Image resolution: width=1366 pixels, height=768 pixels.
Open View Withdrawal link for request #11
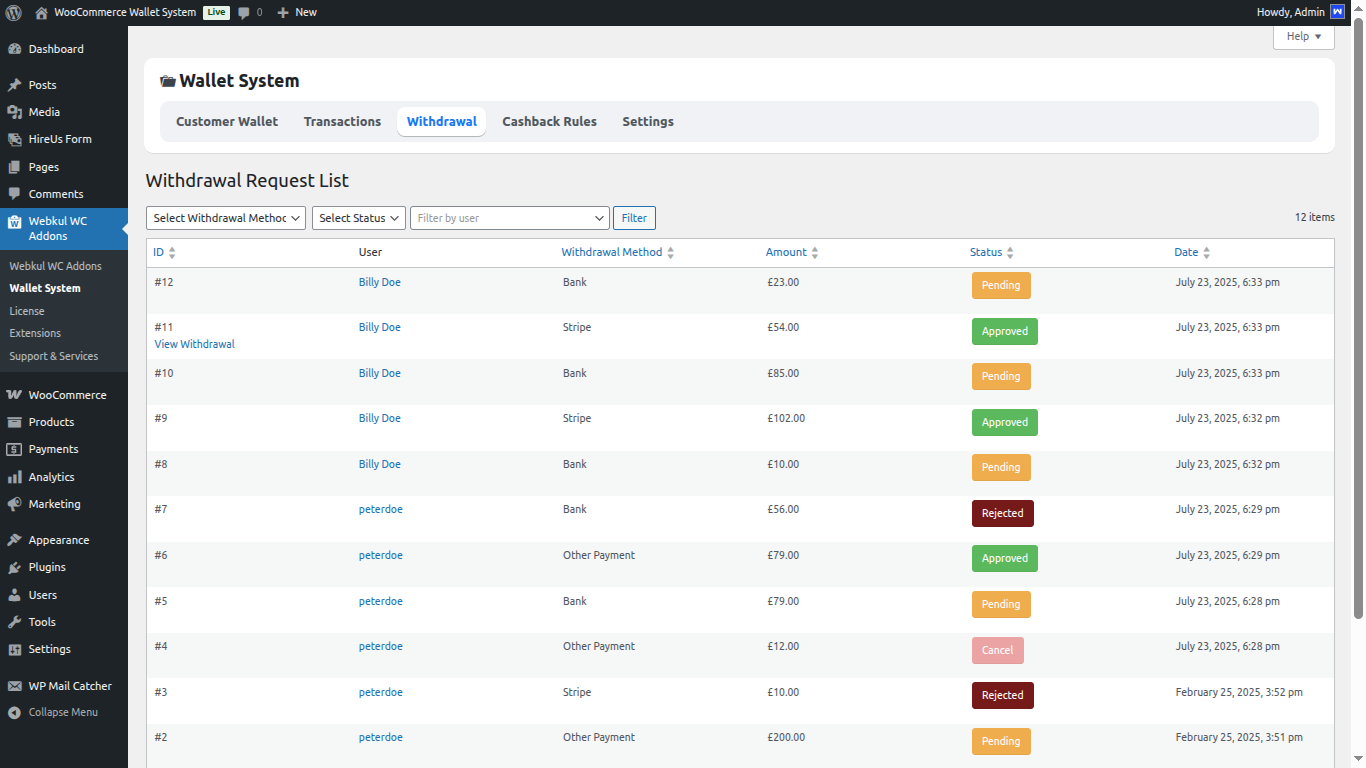pos(194,344)
